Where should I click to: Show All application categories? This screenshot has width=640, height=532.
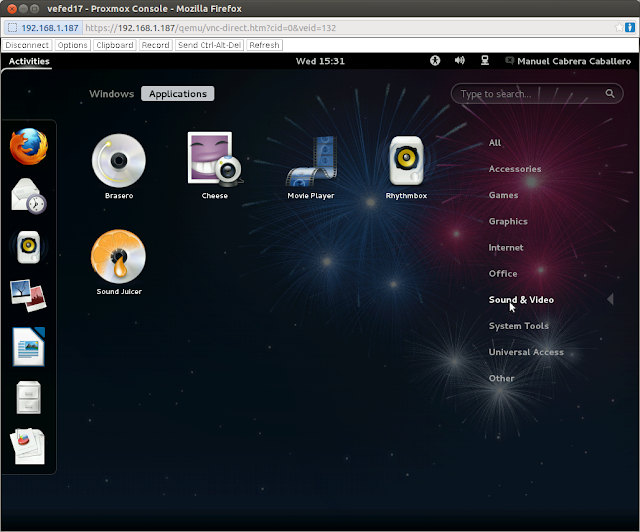coord(495,142)
